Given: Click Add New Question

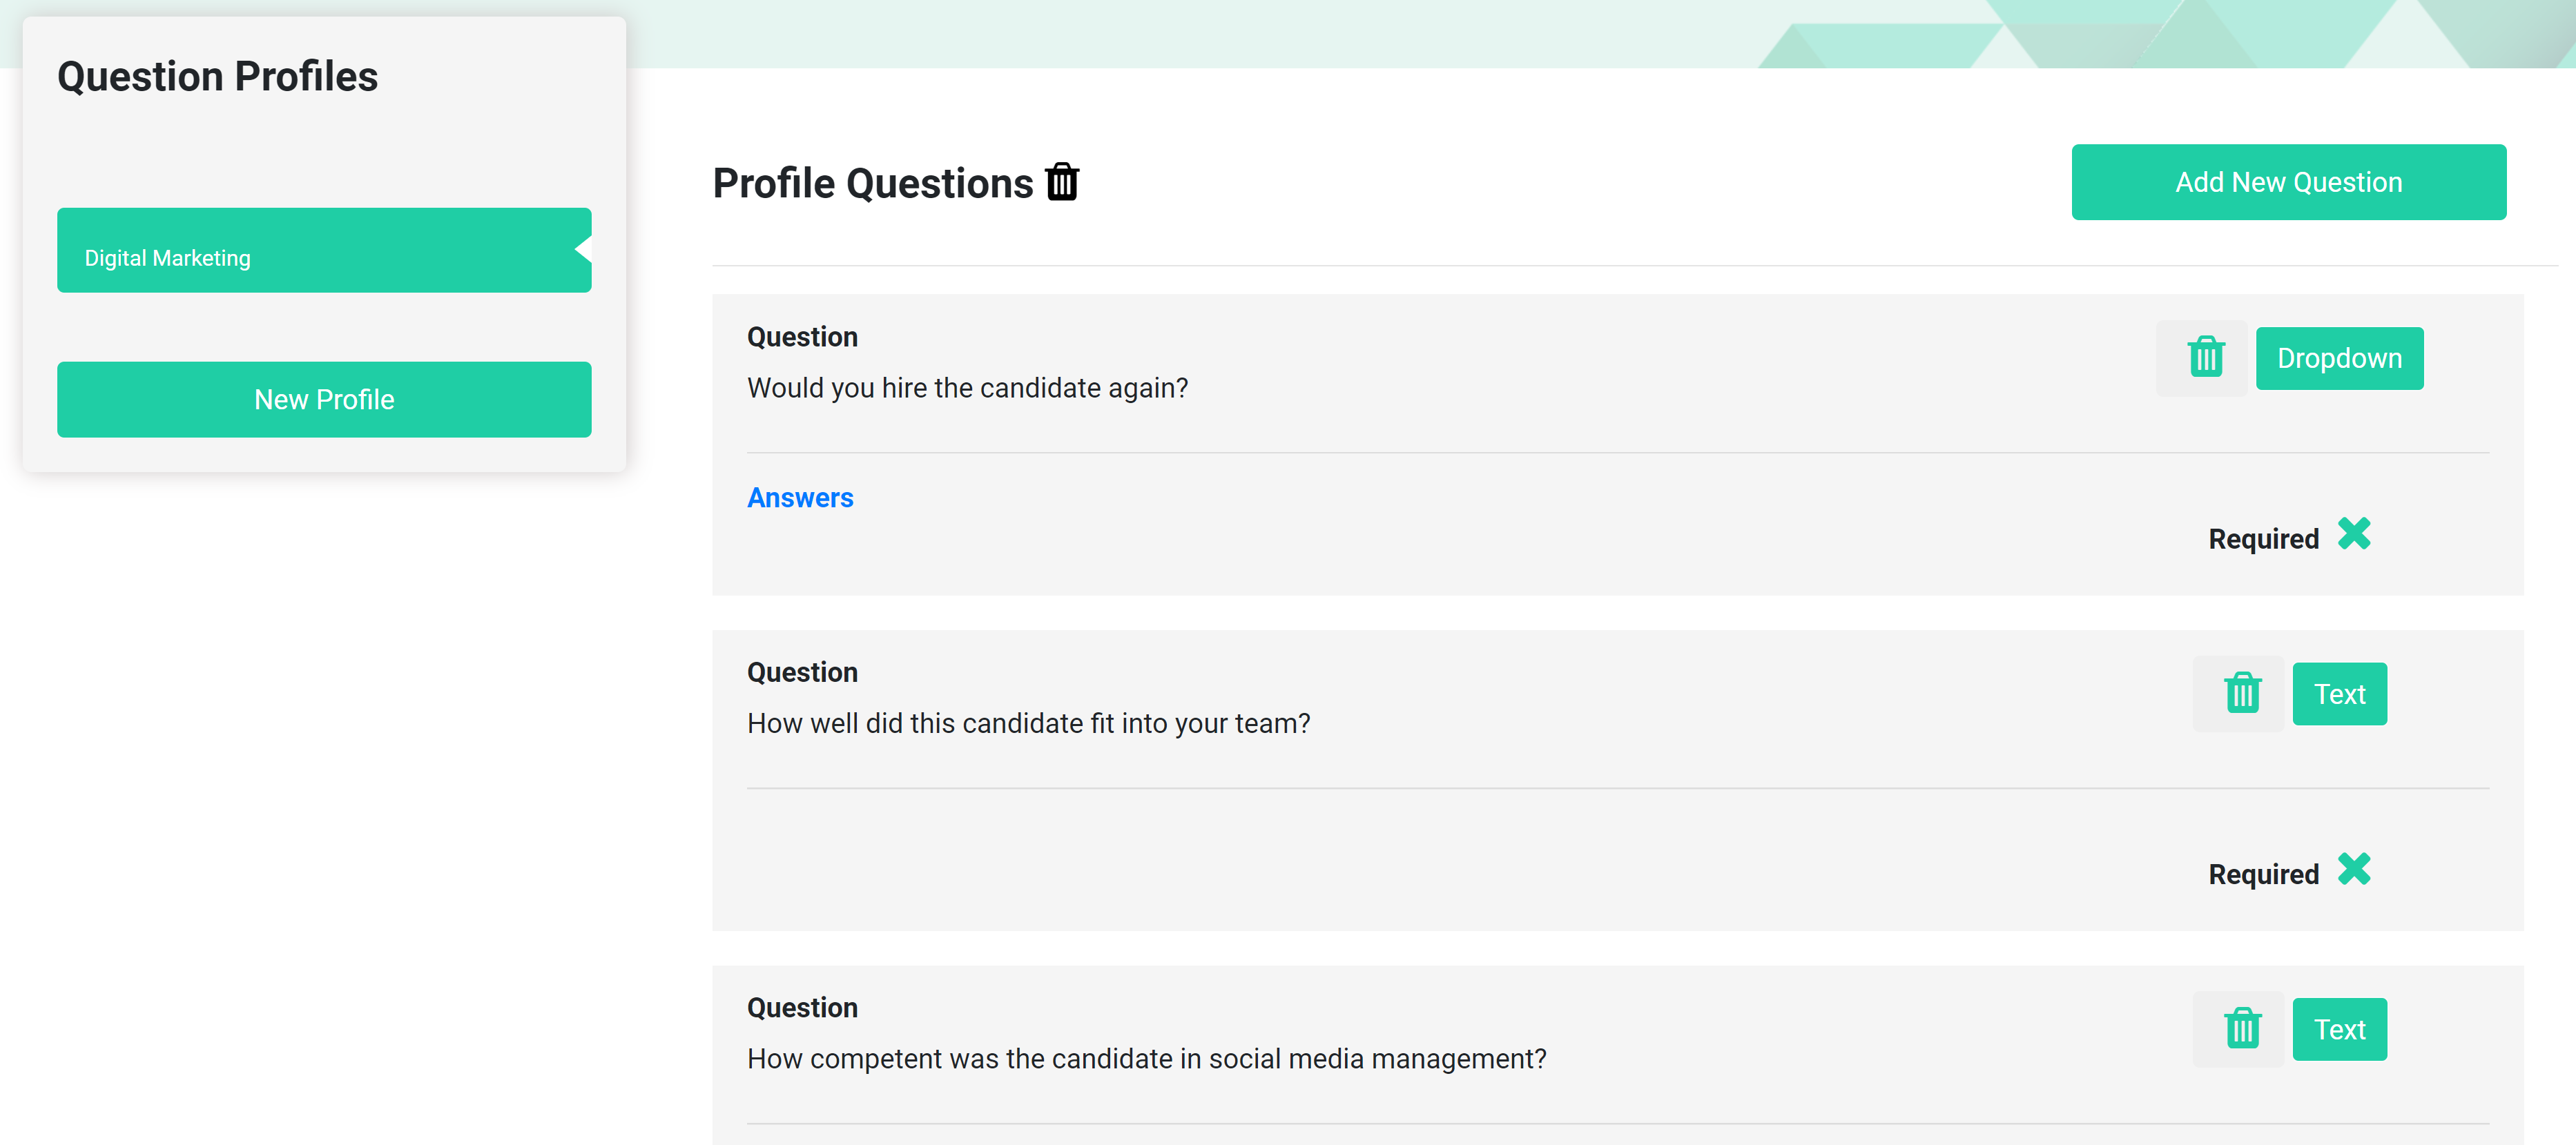Looking at the screenshot, I should [x=2288, y=182].
